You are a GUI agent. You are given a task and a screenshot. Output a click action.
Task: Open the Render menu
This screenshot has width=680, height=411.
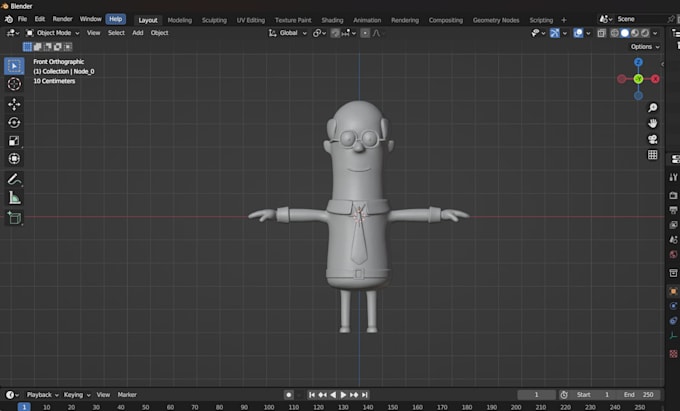point(62,19)
